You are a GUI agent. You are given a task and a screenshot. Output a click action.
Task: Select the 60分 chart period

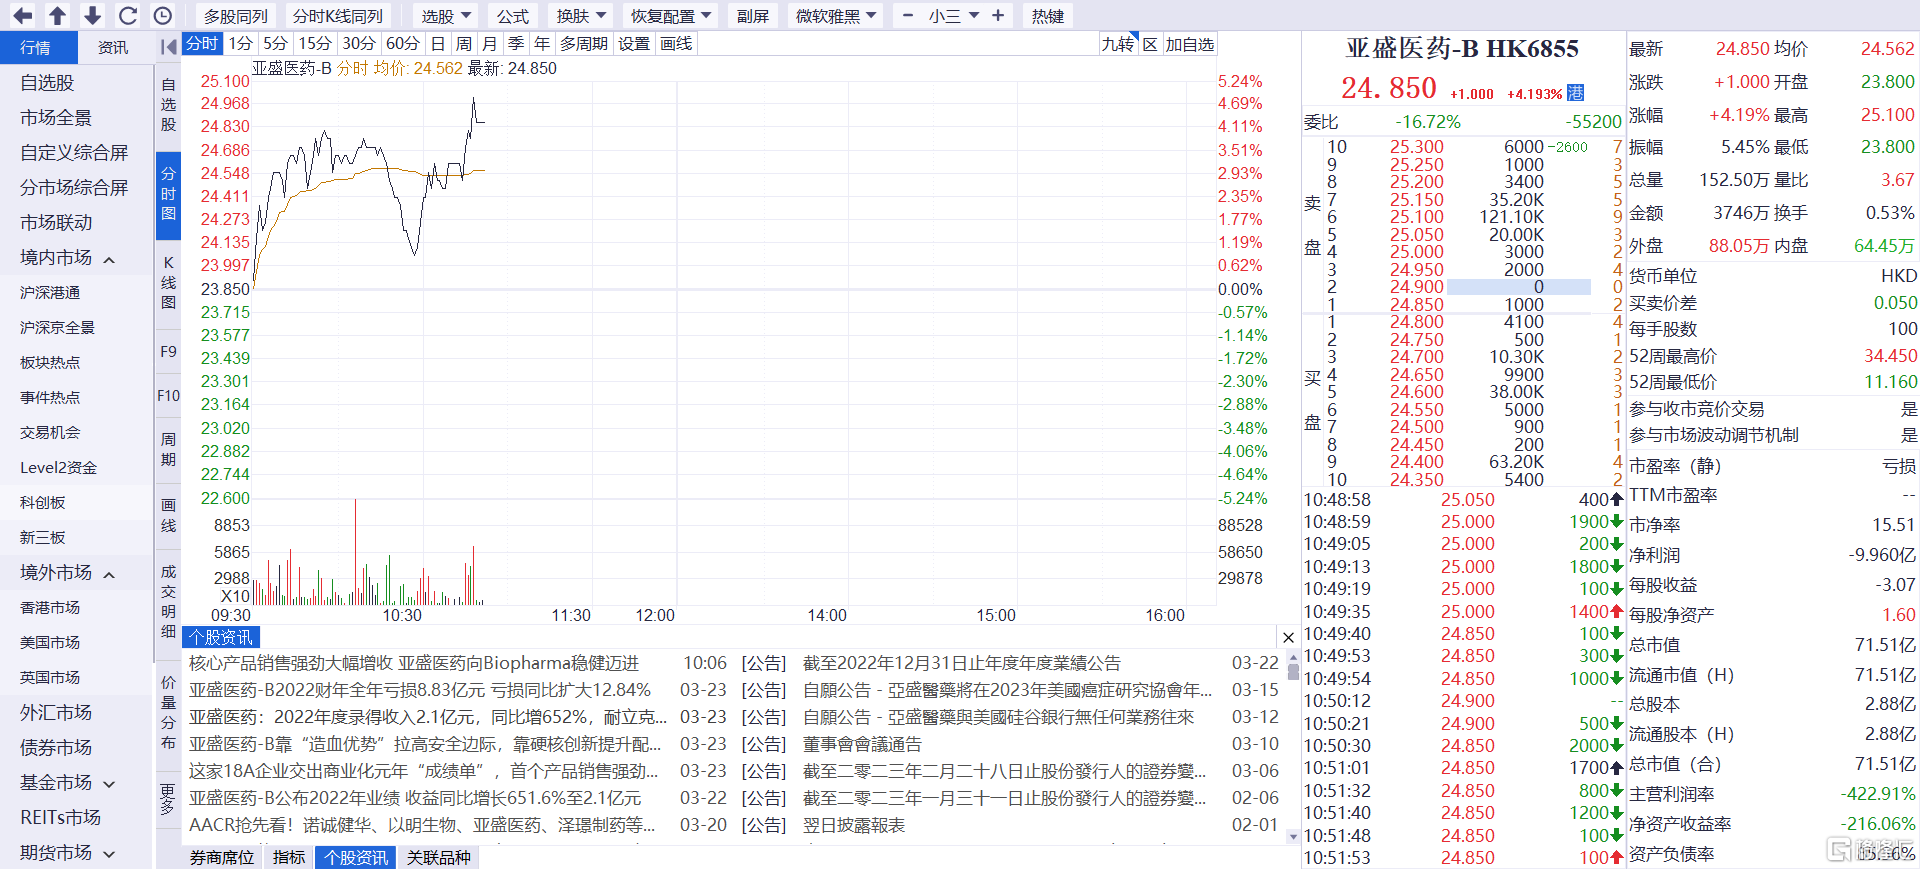click(x=403, y=44)
